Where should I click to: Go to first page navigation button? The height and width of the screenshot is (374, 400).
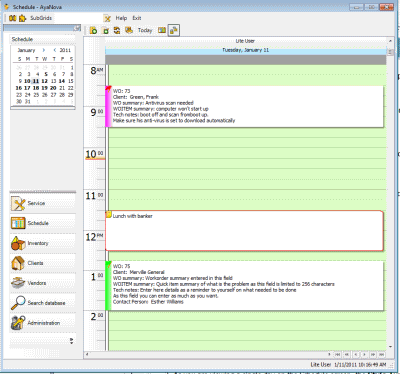click(x=338, y=354)
